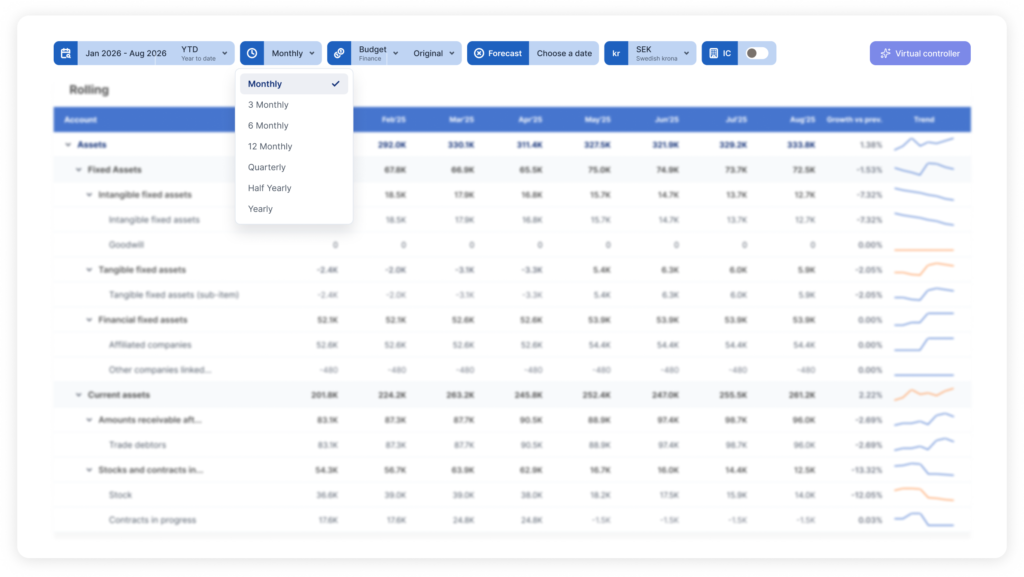Collapse the Stocks and contracts group
This screenshot has height=577, width=1024.
[x=89, y=470]
